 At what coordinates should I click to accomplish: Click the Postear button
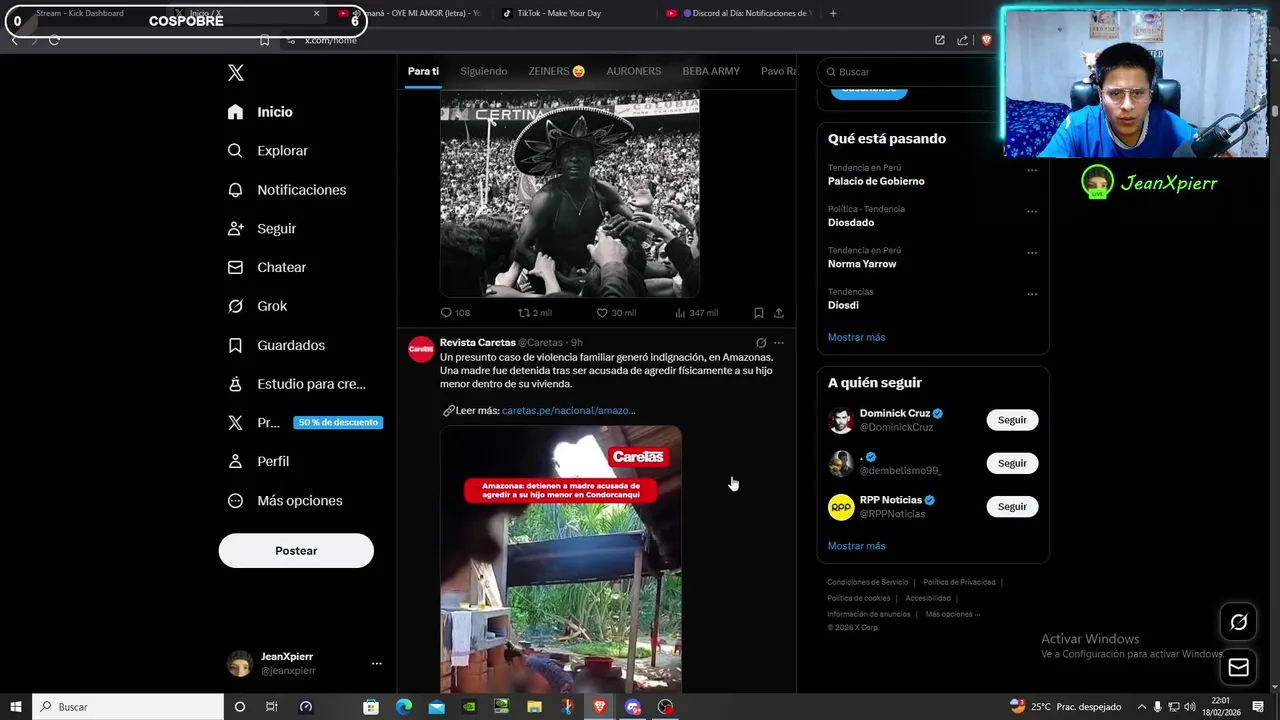click(x=296, y=551)
